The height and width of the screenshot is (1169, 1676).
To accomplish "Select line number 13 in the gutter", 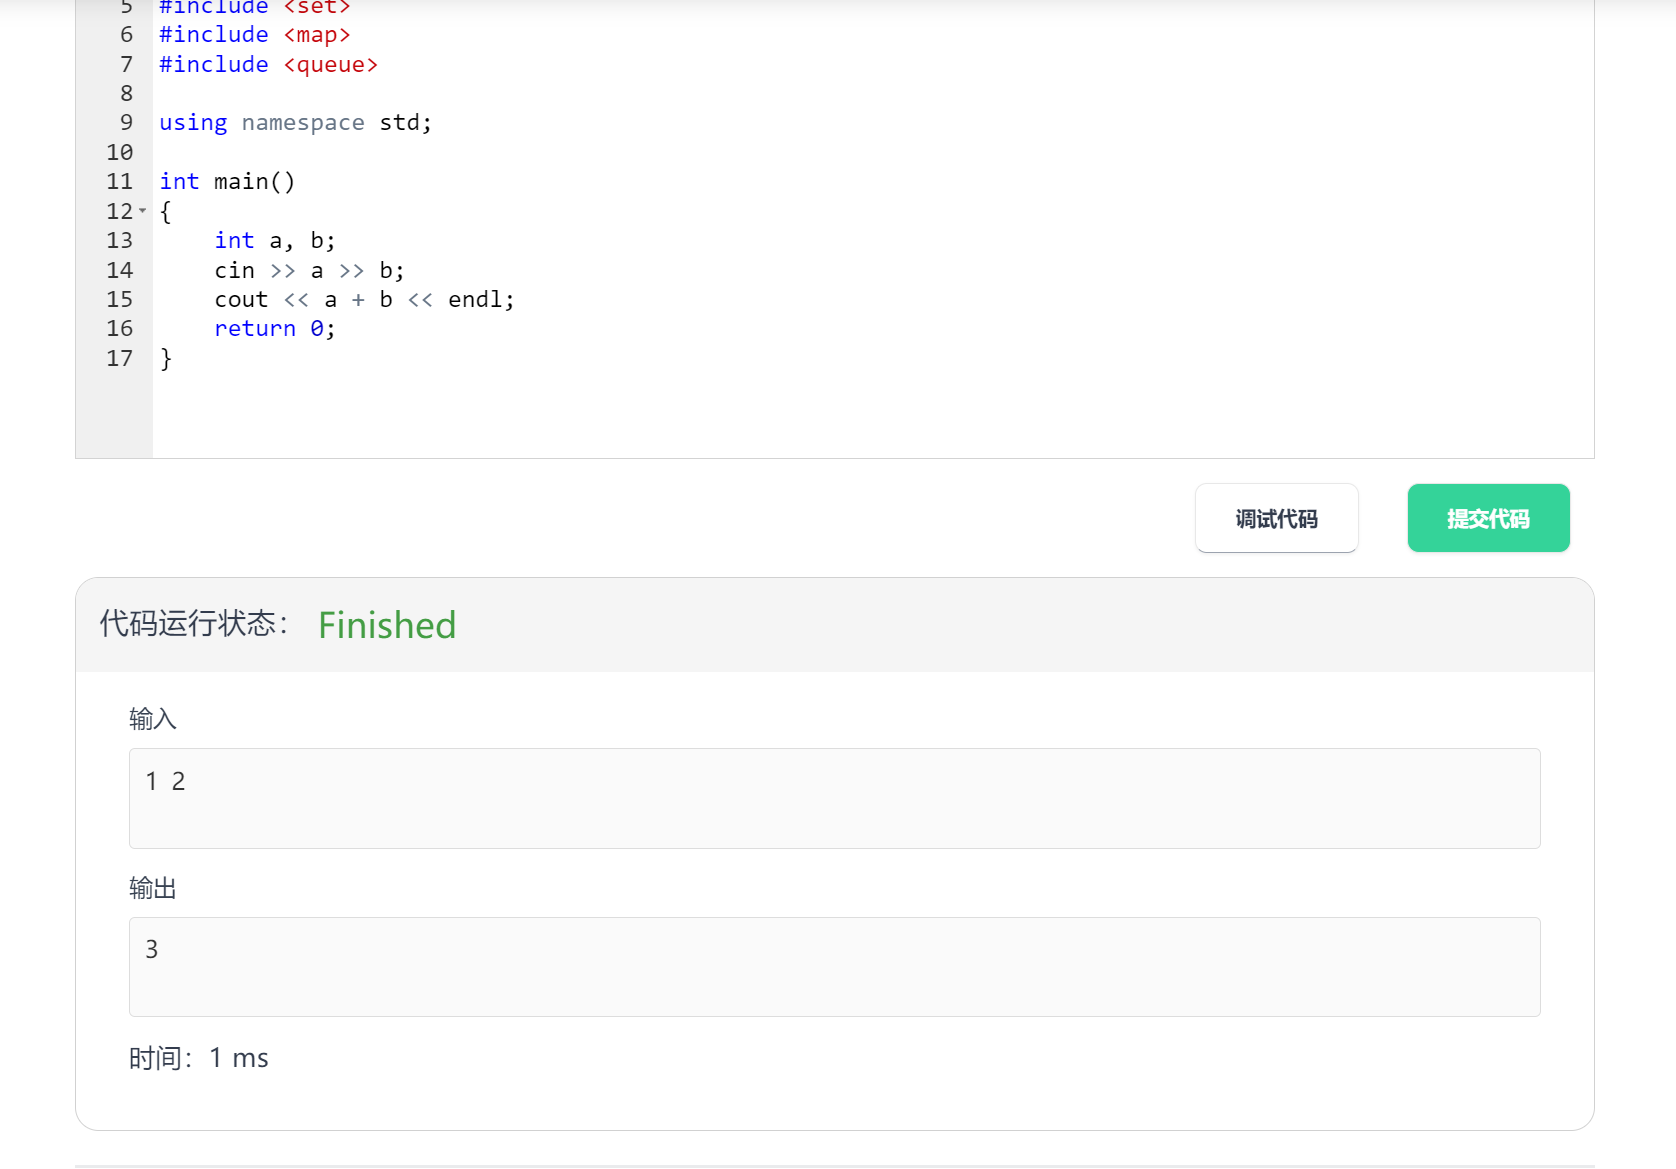I will [x=119, y=240].
